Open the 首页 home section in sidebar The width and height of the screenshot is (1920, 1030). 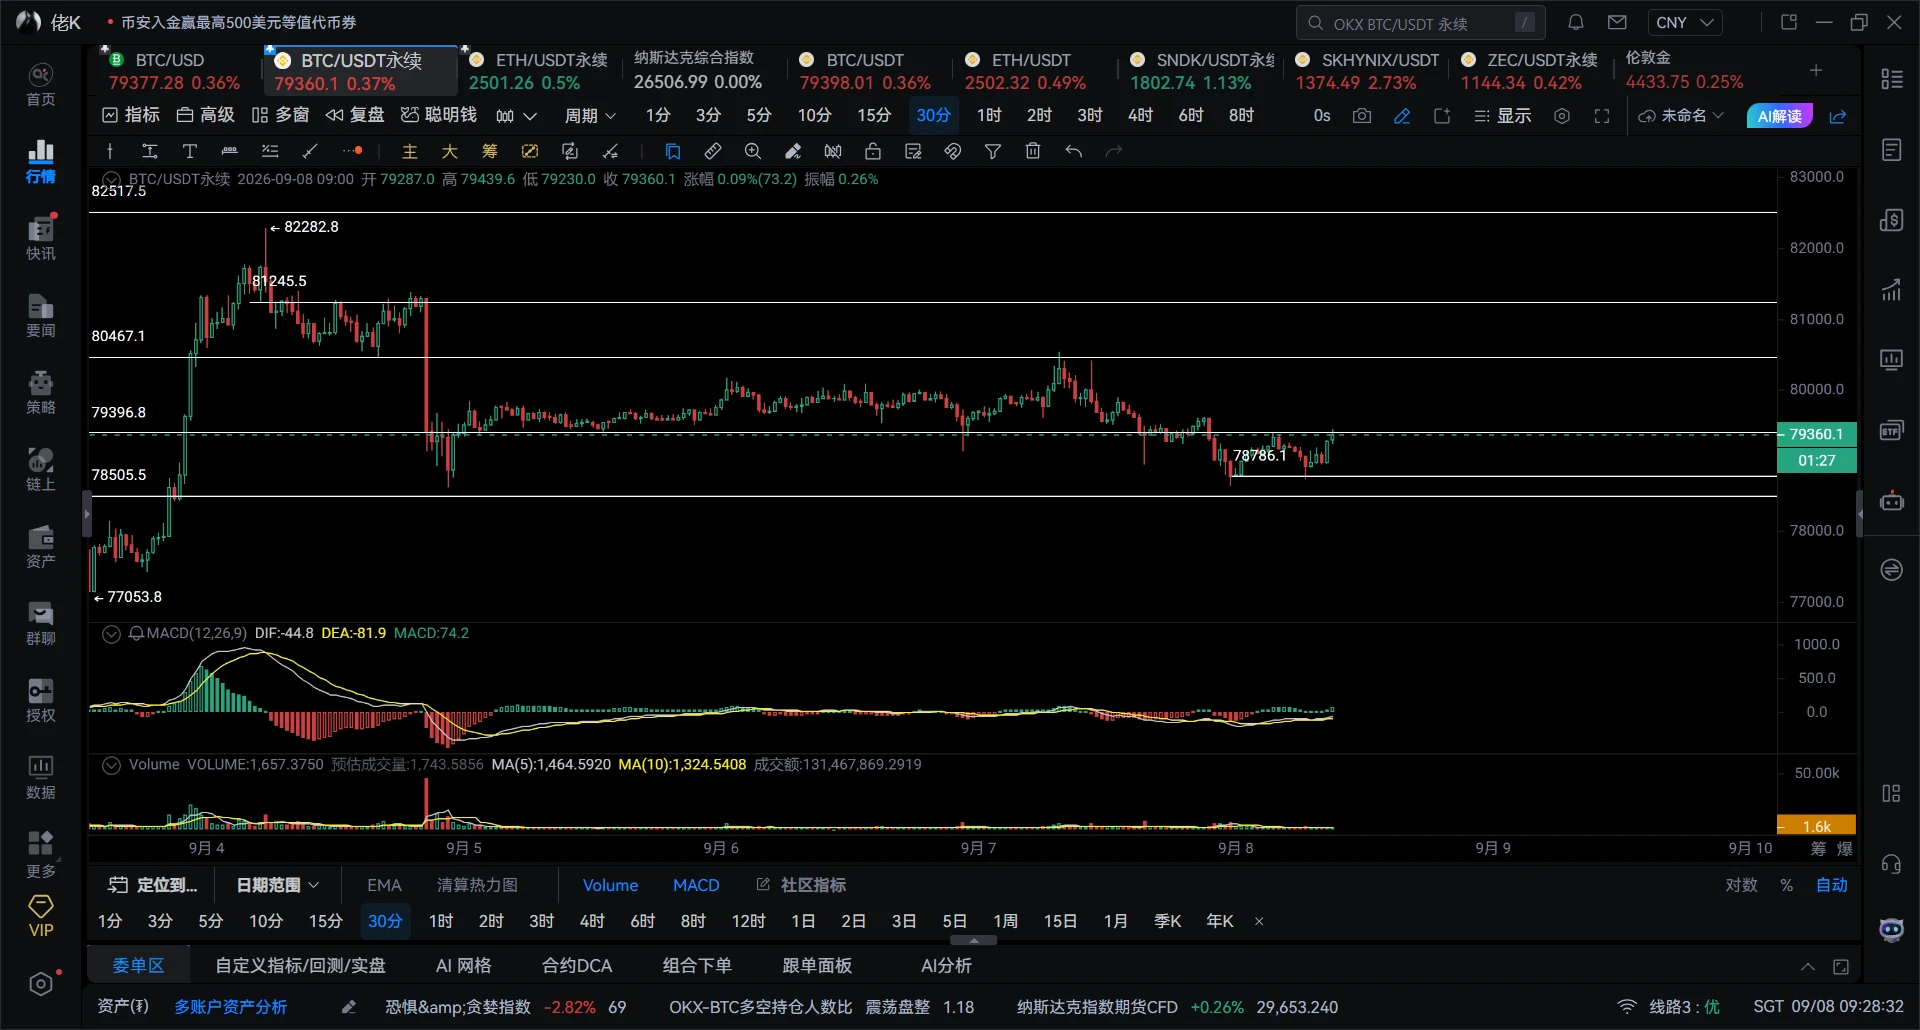pyautogui.click(x=41, y=85)
